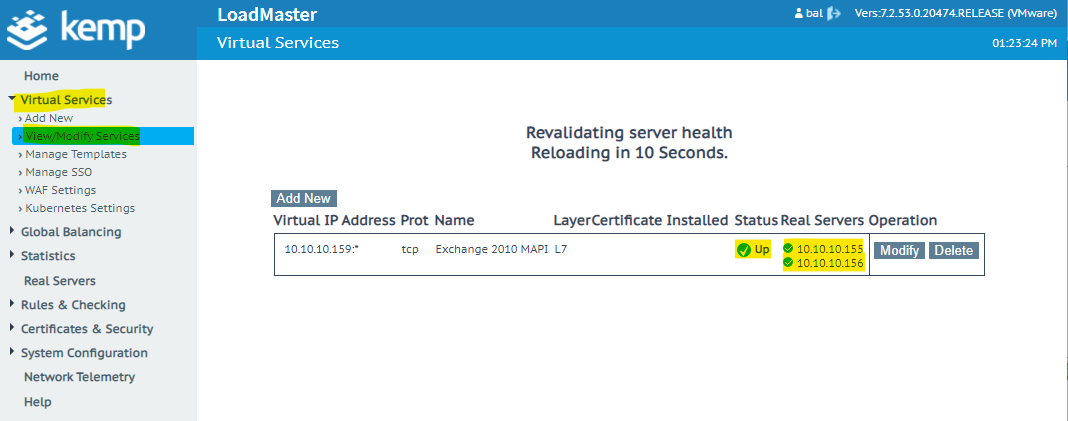The width and height of the screenshot is (1068, 421).
Task: Expand the System Configuration section
Action: point(12,352)
